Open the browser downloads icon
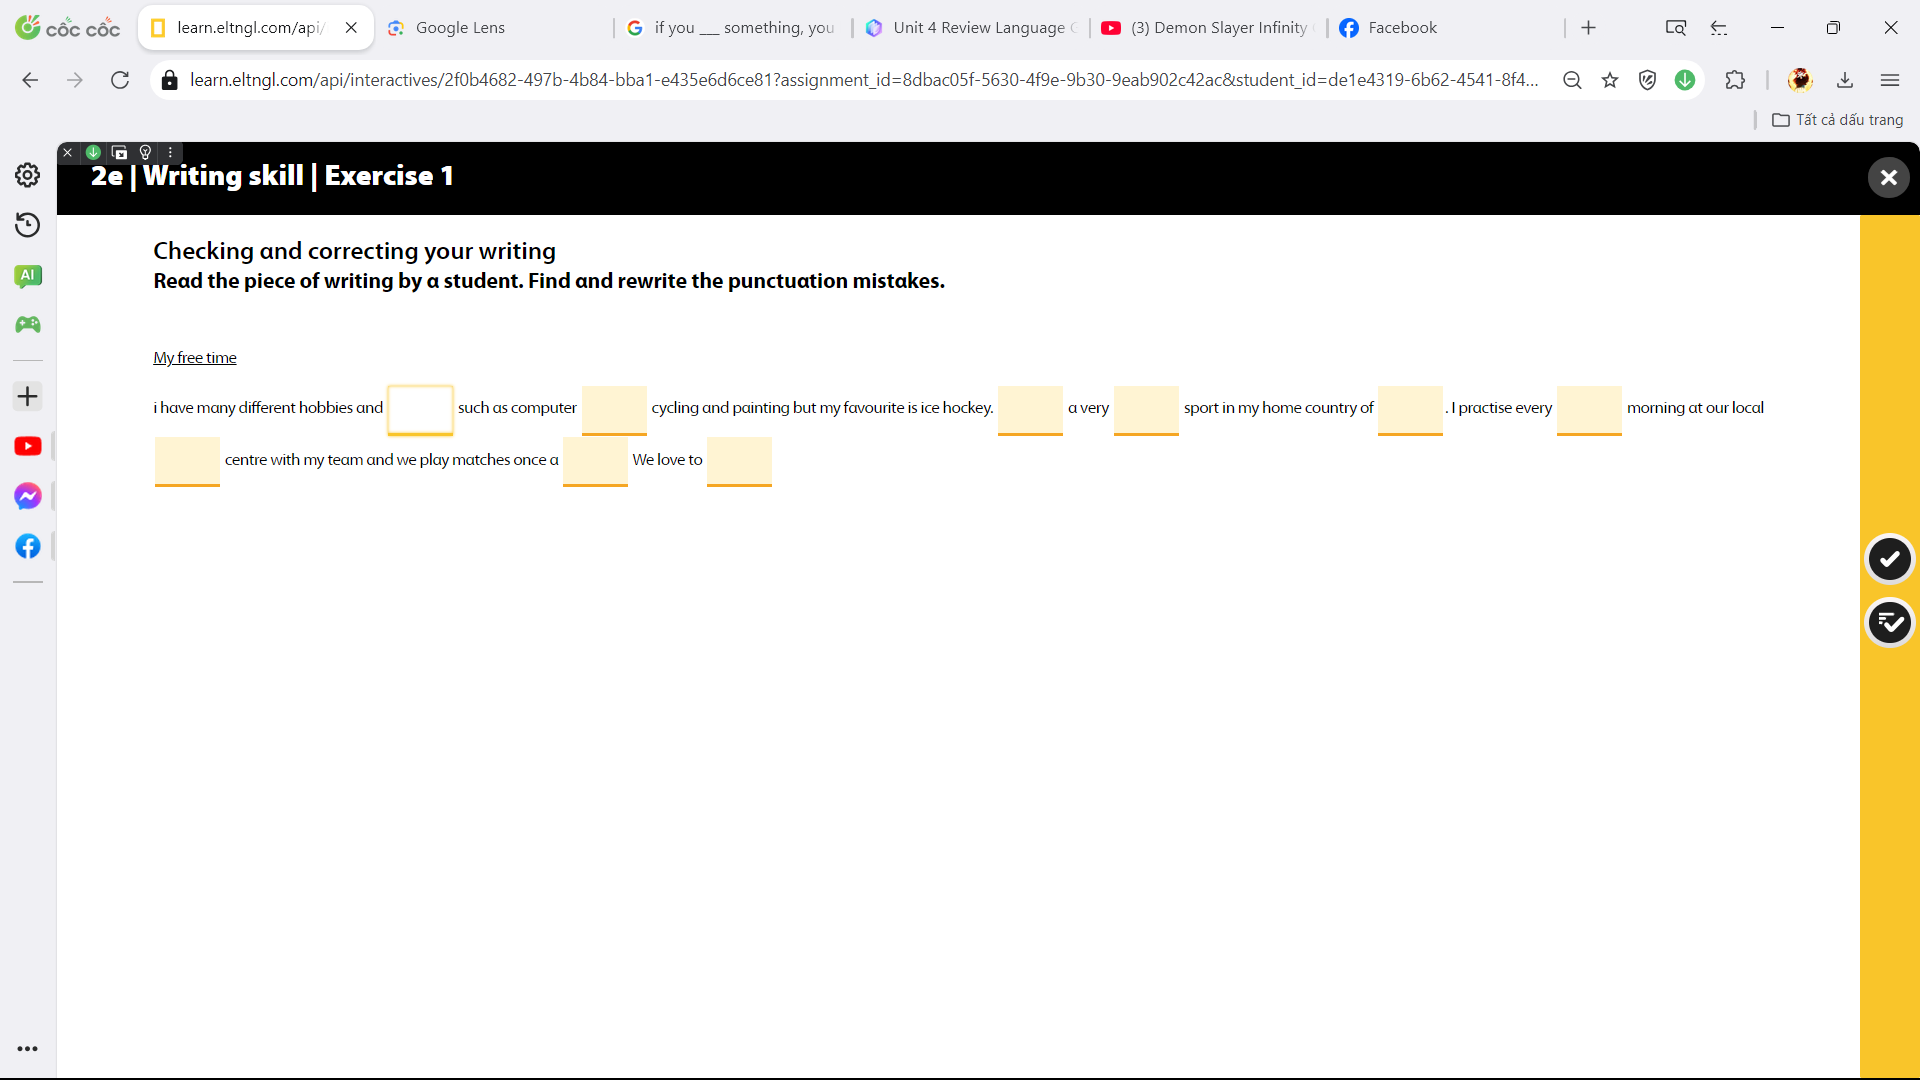 [1845, 80]
